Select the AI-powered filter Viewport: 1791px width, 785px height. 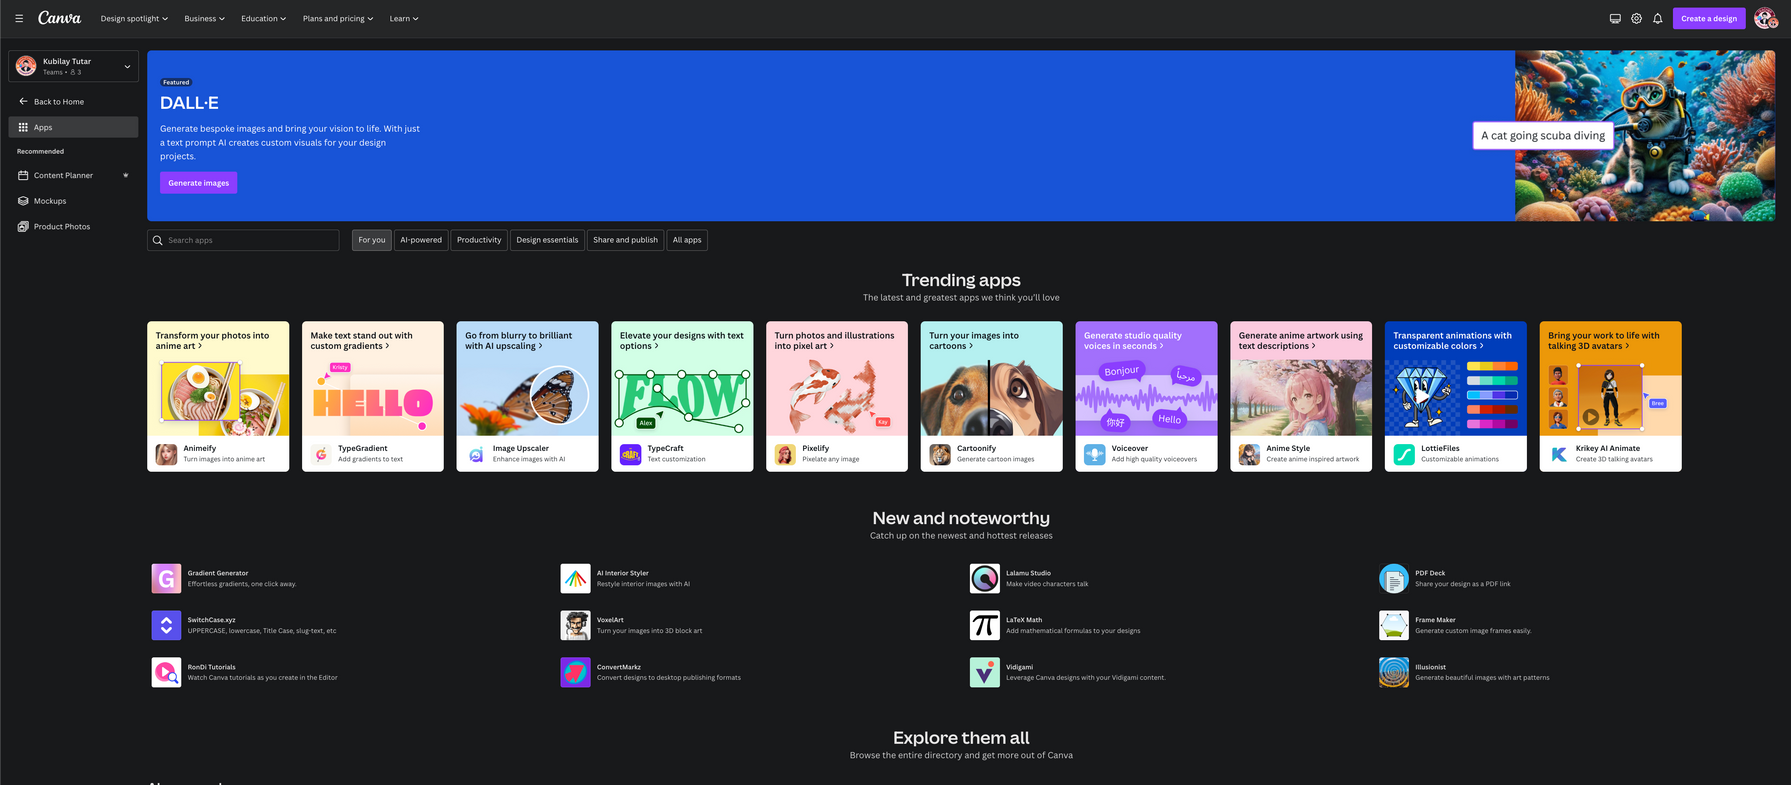(421, 240)
